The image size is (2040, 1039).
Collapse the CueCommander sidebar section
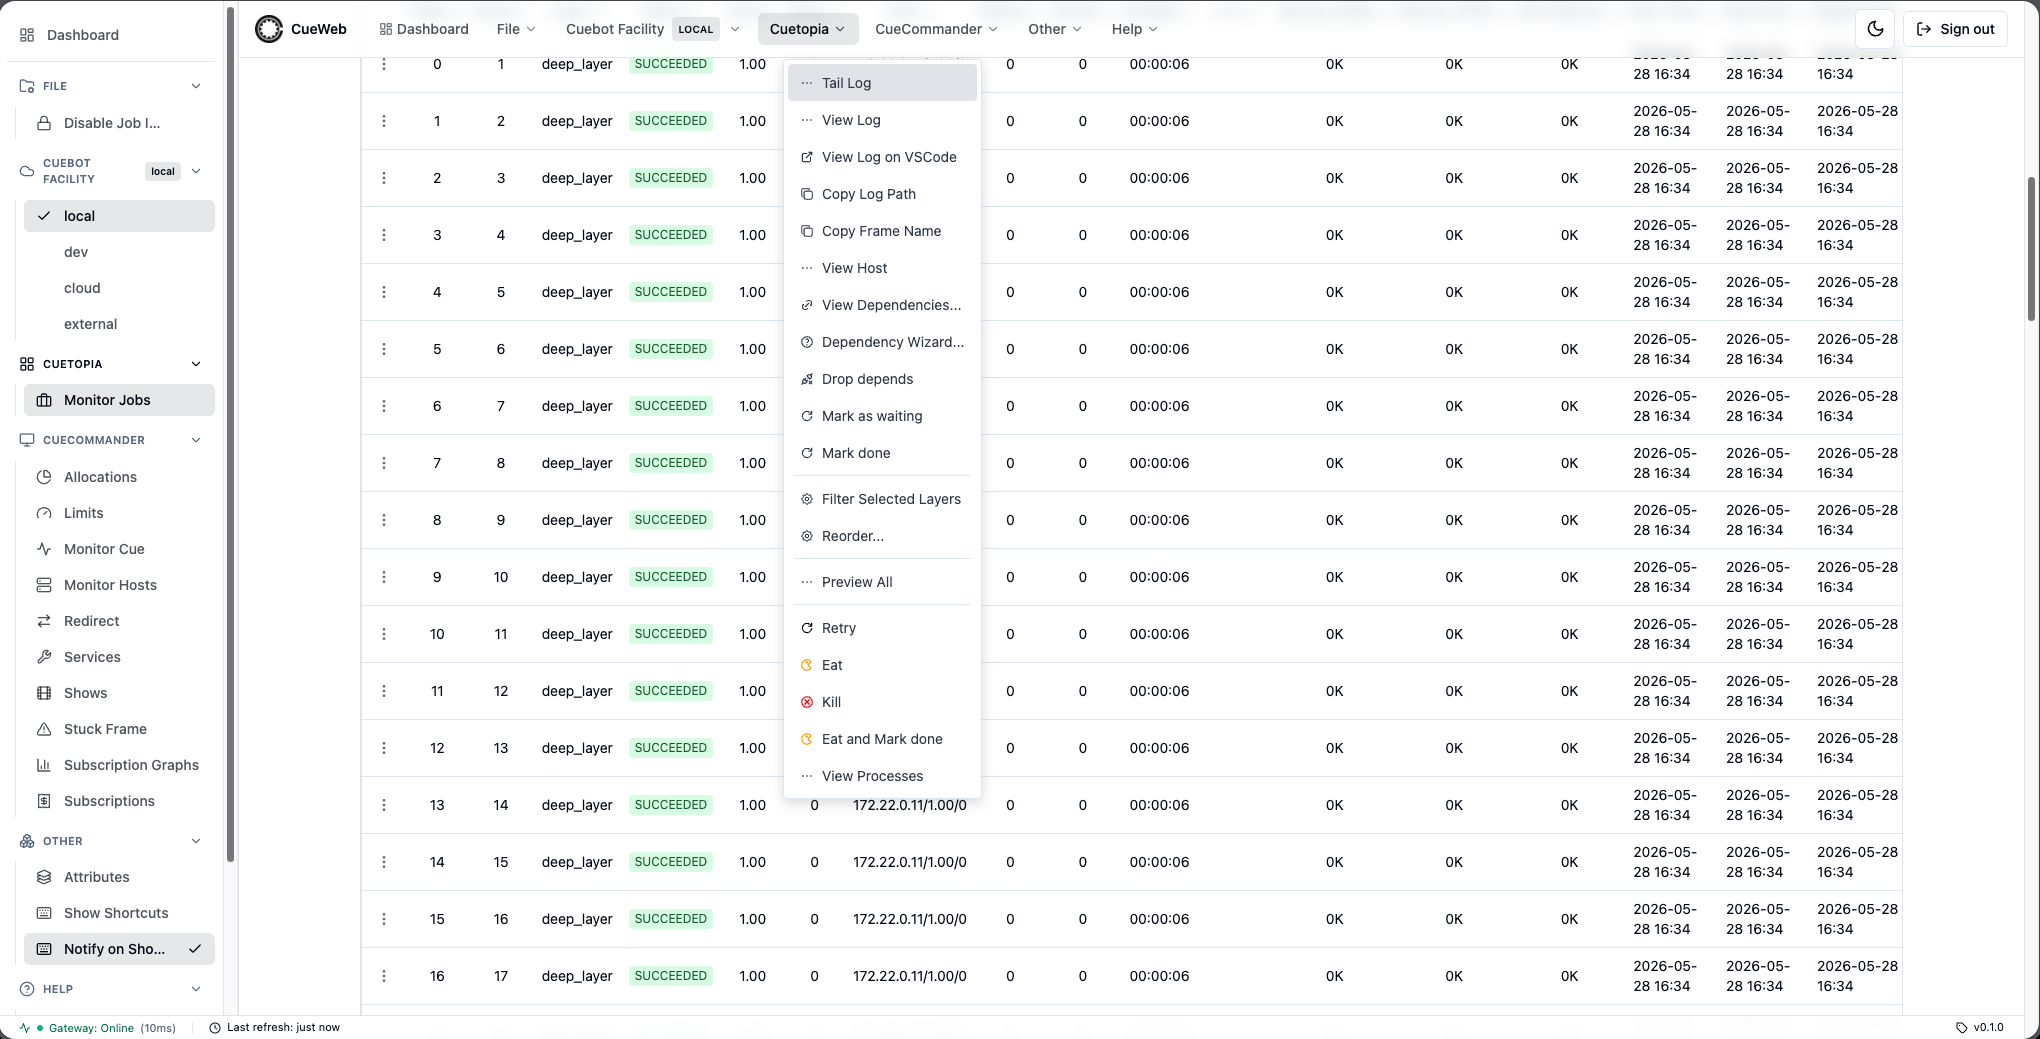(196, 440)
